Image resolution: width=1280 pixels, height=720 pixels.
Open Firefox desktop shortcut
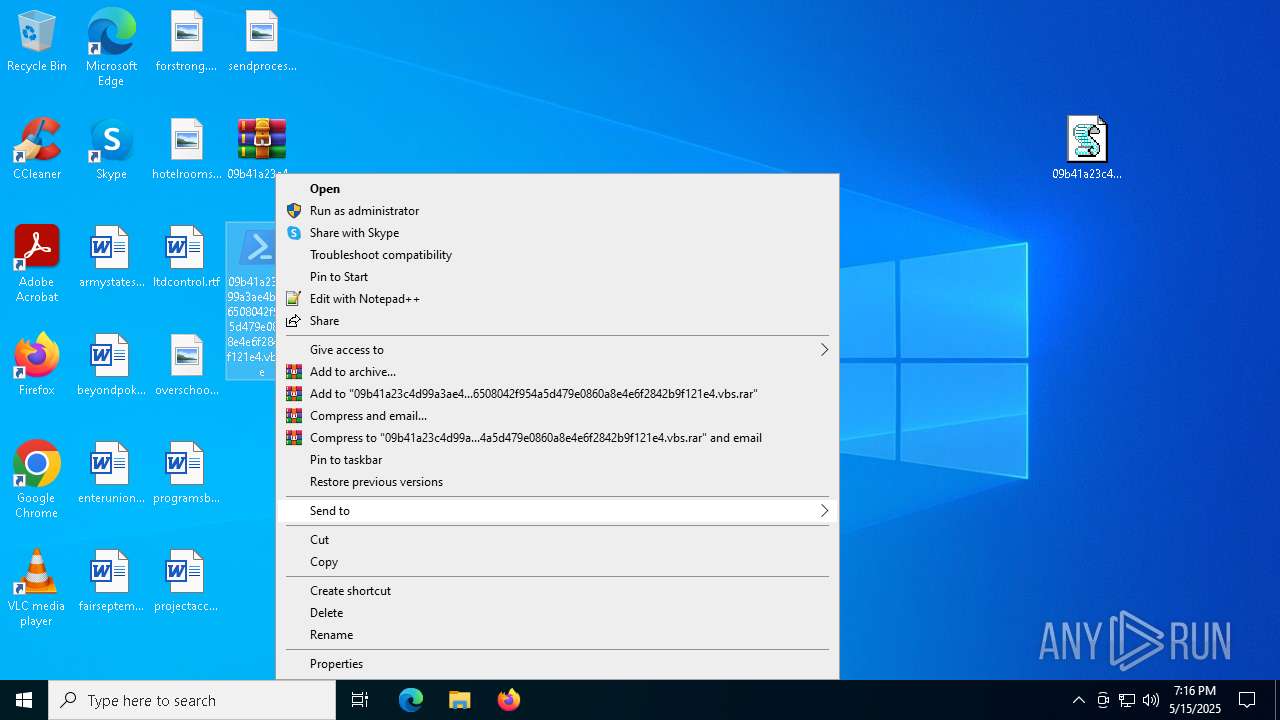pyautogui.click(x=37, y=365)
